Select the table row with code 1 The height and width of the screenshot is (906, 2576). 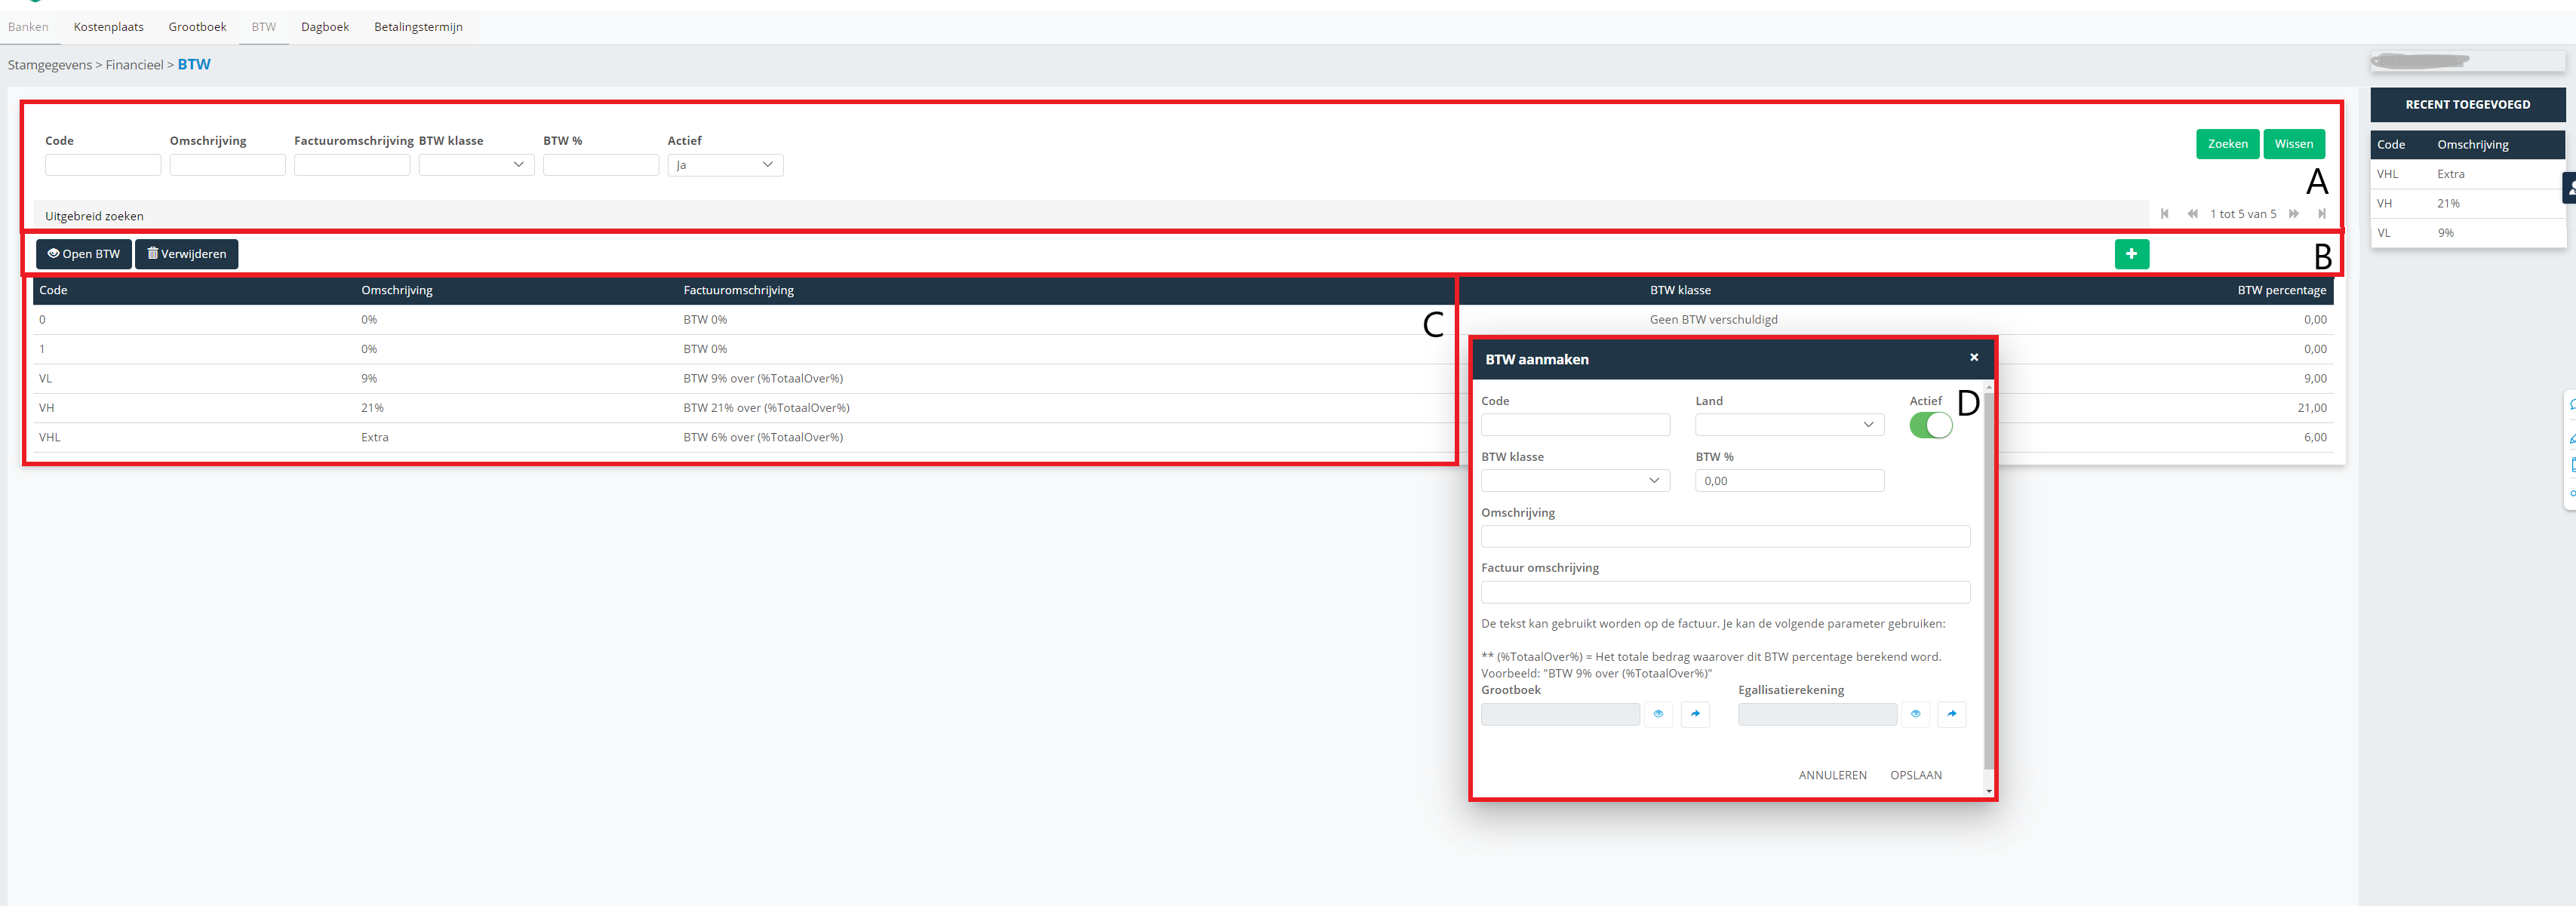[1183, 349]
